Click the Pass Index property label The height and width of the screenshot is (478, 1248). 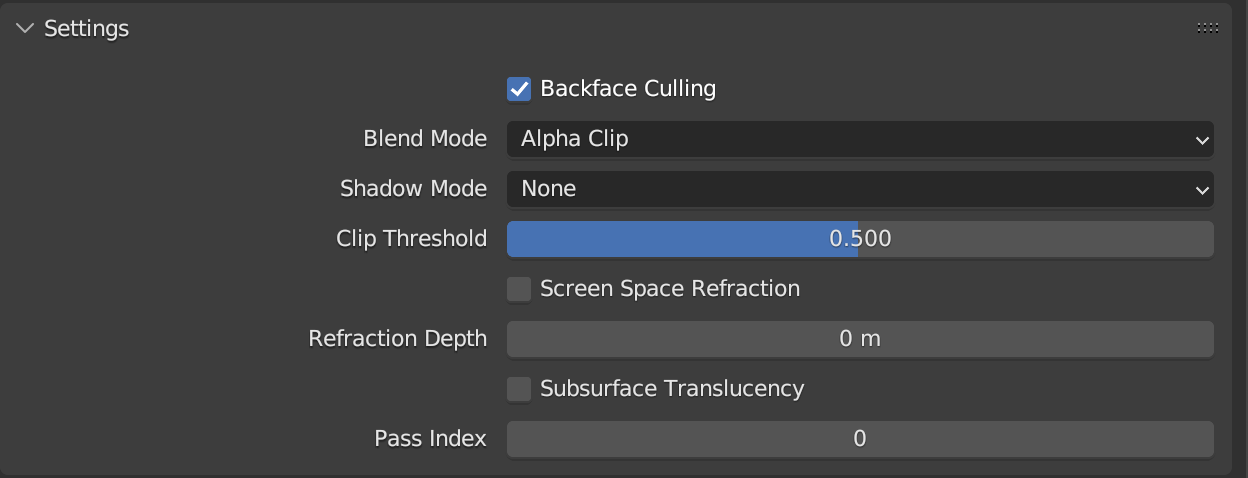point(430,439)
